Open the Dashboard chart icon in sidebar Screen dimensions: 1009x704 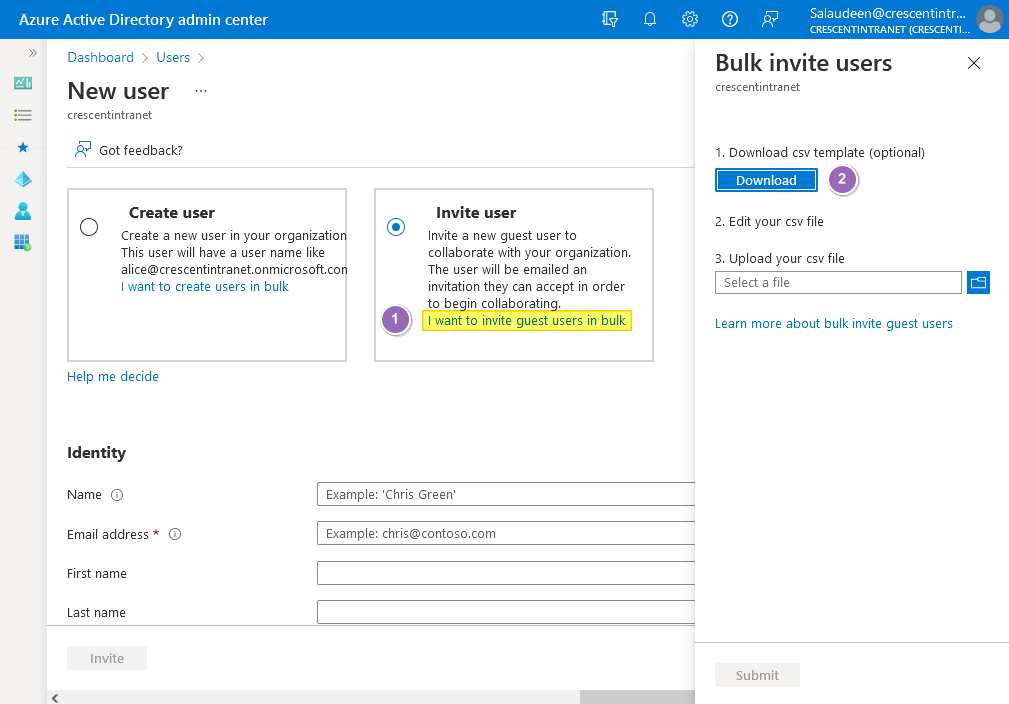[x=23, y=83]
